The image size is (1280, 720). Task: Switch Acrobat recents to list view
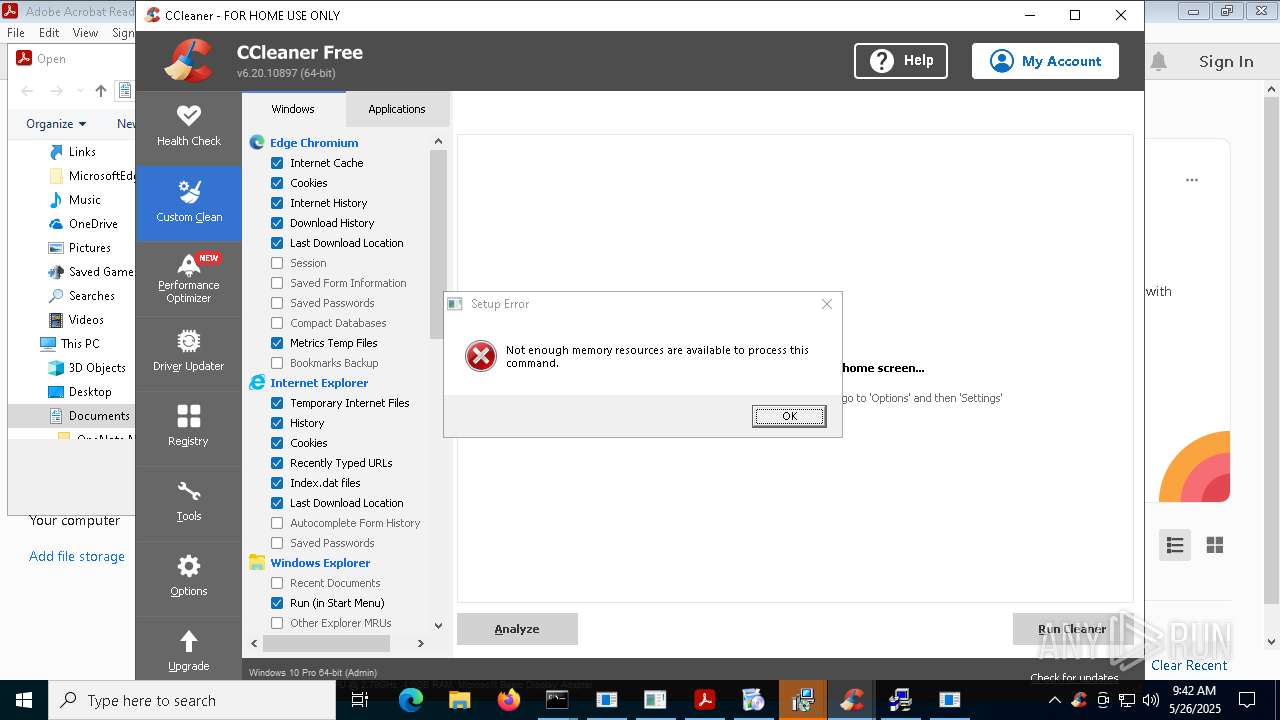point(1175,545)
